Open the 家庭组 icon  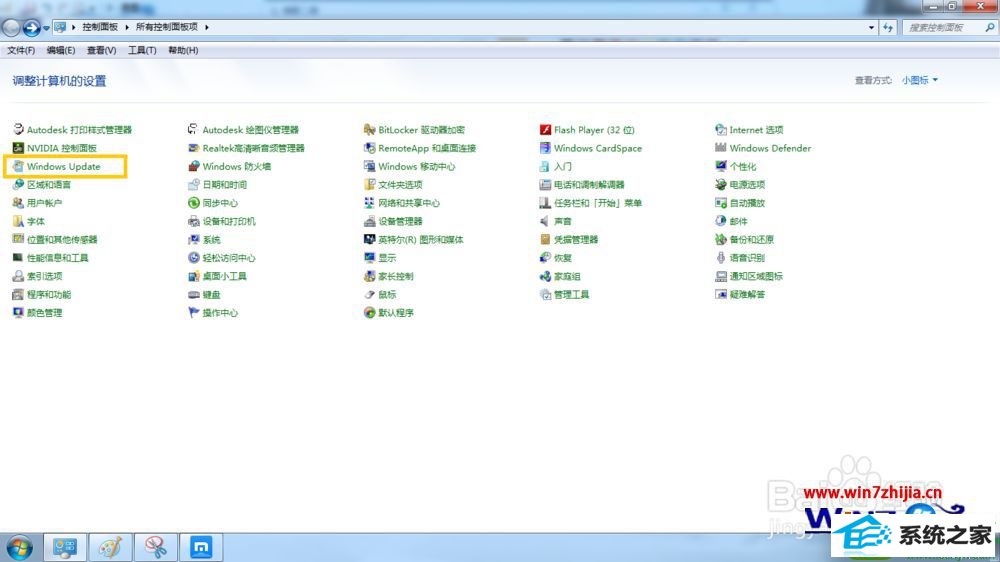(545, 276)
